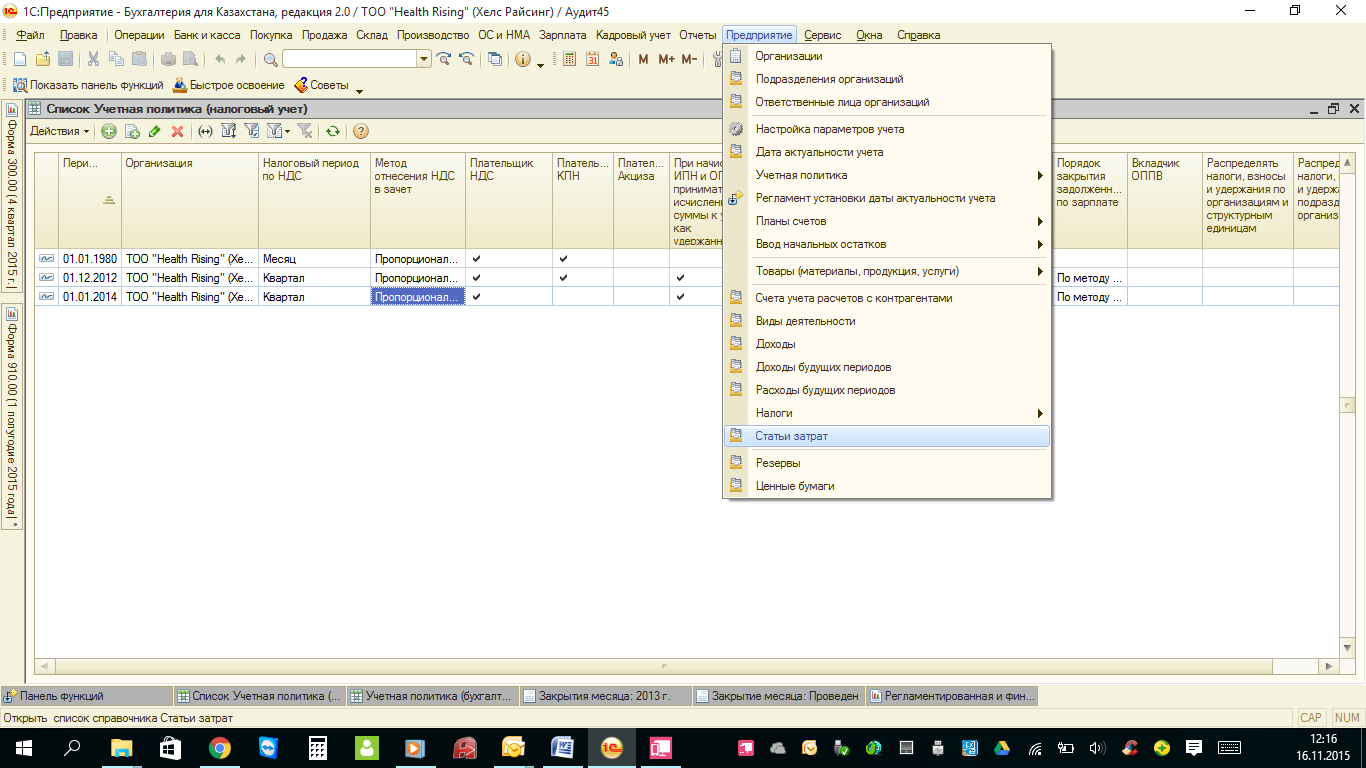Open the sidebar tab Форма 300.00
This screenshot has height=768, width=1366.
coord(12,195)
